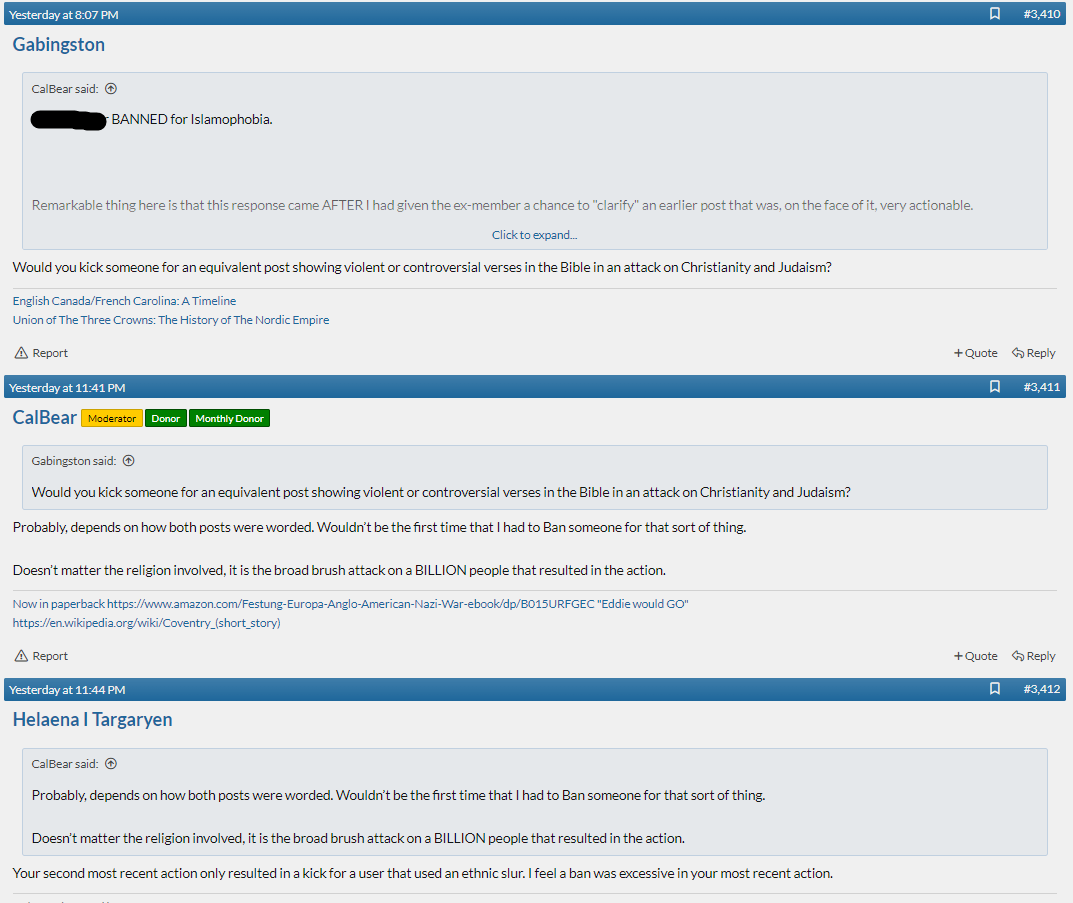Viewport: 1073px width, 903px height.
Task: Open CalBear's profile from post #3,411
Action: (x=44, y=417)
